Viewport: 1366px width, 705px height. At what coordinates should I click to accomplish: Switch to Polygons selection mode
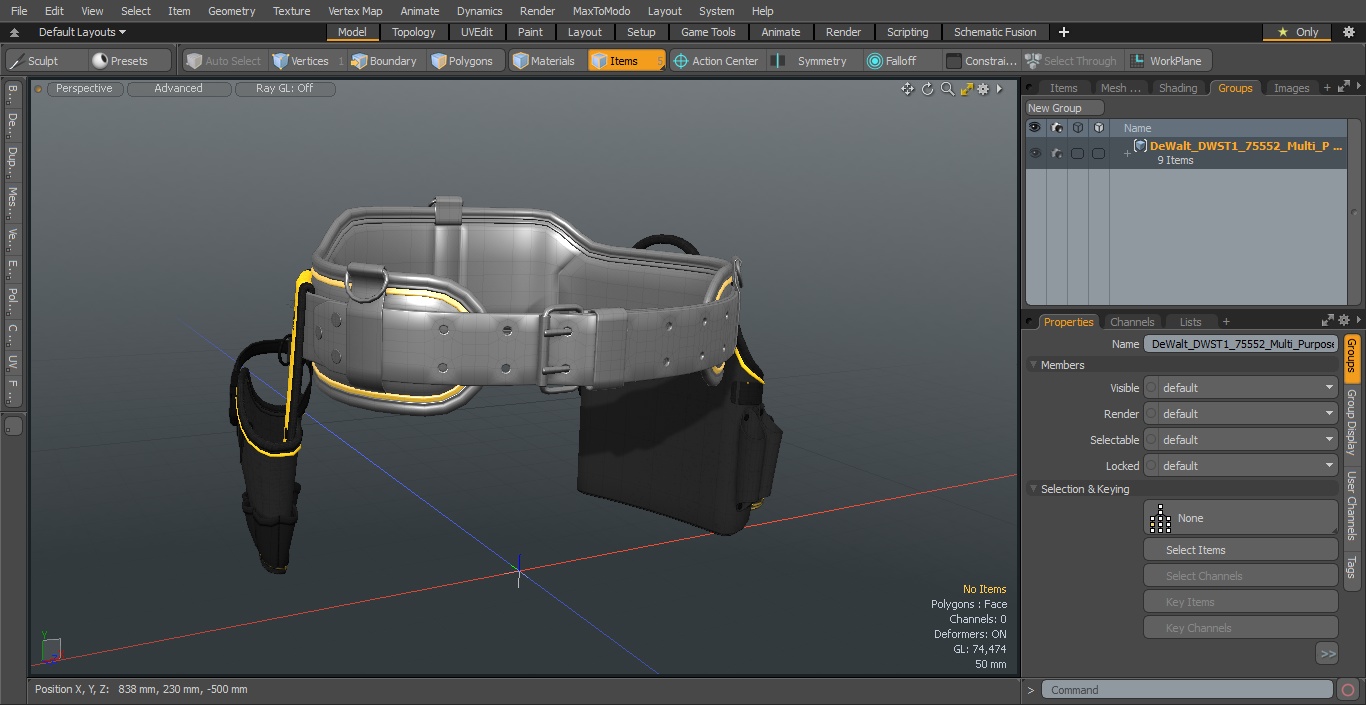point(464,61)
